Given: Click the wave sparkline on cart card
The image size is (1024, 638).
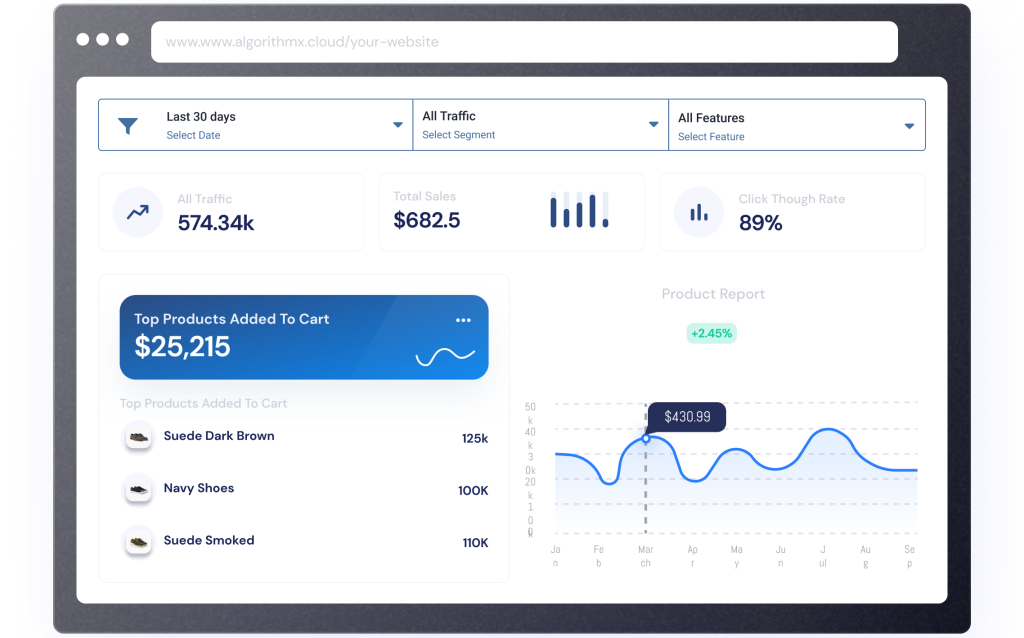Looking at the screenshot, I should [445, 355].
